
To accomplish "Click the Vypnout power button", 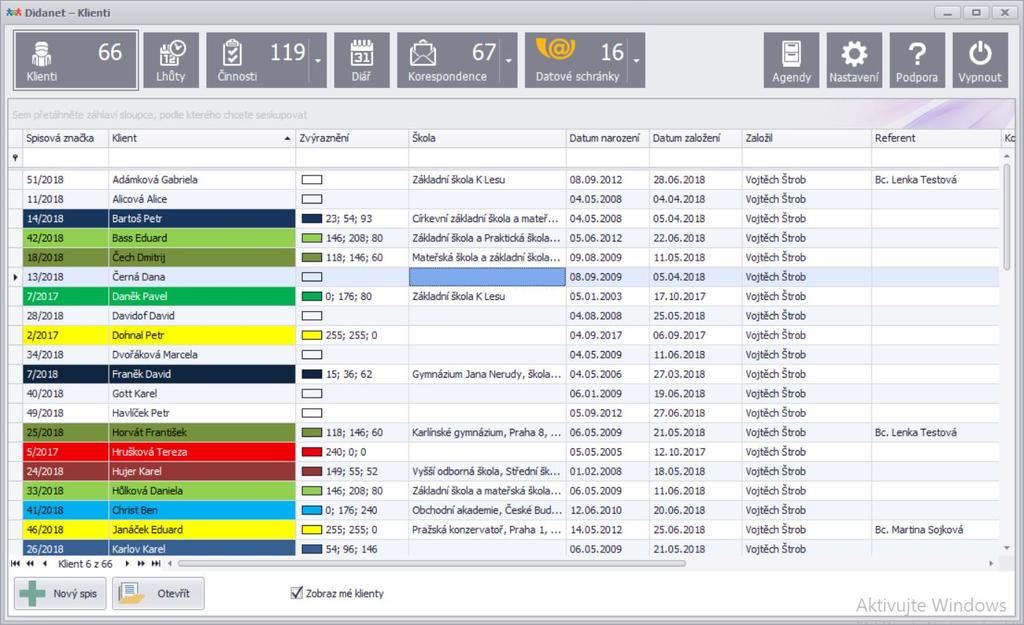I will pyautogui.click(x=980, y=60).
